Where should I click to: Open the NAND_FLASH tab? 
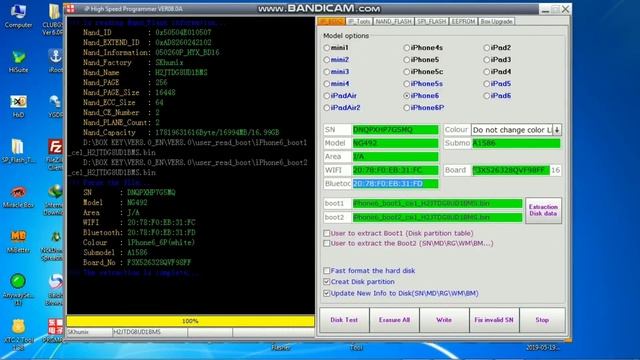coord(393,21)
